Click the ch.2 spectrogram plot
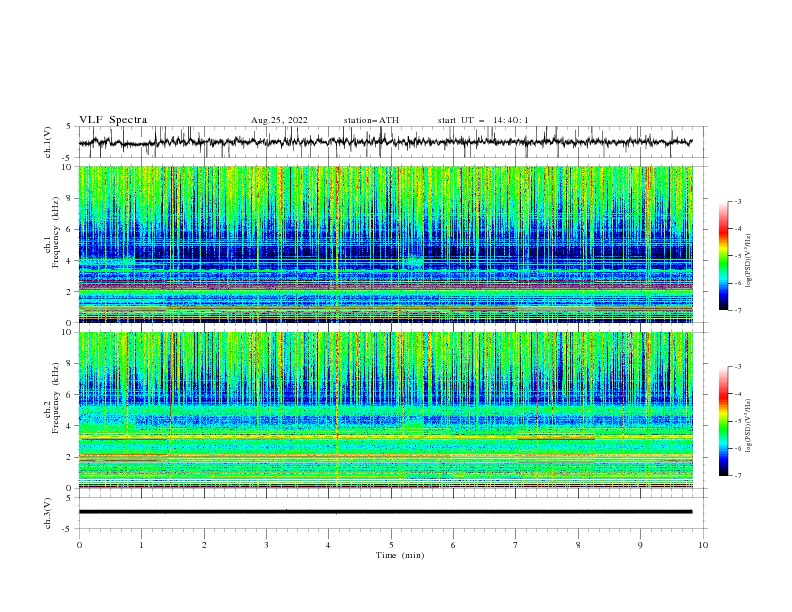The image size is (792, 612). coord(385,410)
